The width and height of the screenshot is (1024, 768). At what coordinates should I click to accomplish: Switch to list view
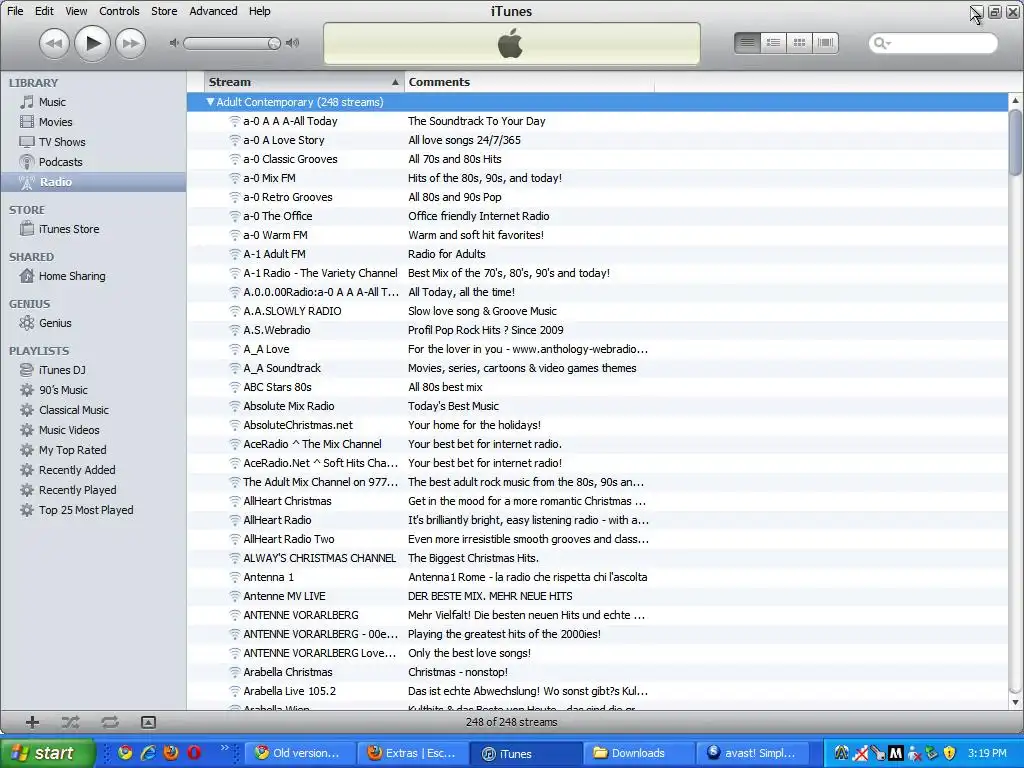(747, 43)
